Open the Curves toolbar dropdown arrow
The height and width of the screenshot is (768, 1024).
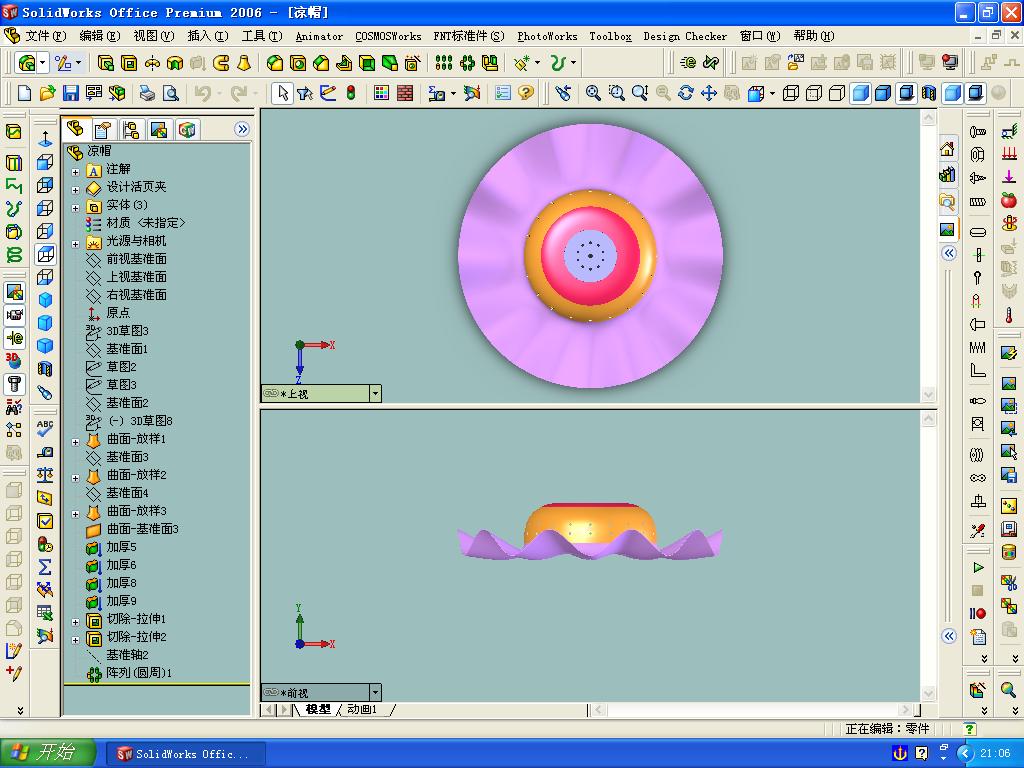click(573, 63)
